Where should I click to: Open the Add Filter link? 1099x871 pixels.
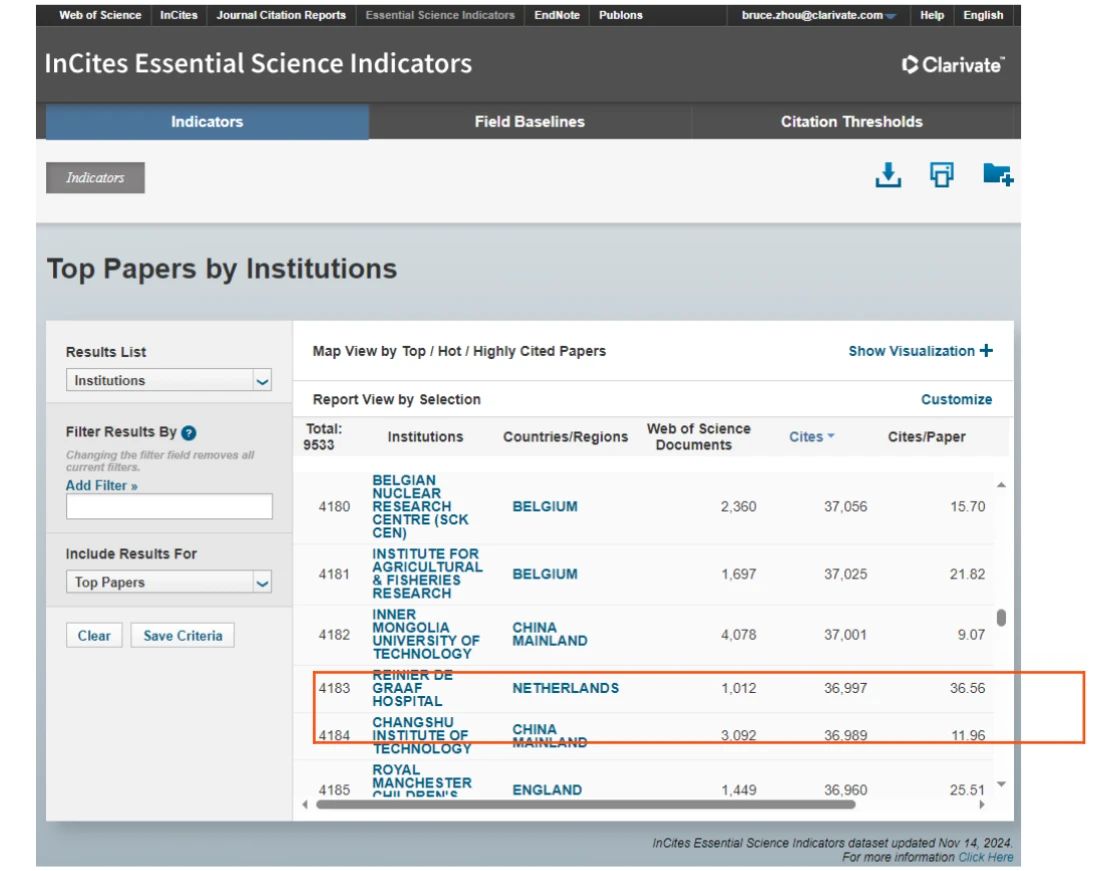pyautogui.click(x=102, y=486)
